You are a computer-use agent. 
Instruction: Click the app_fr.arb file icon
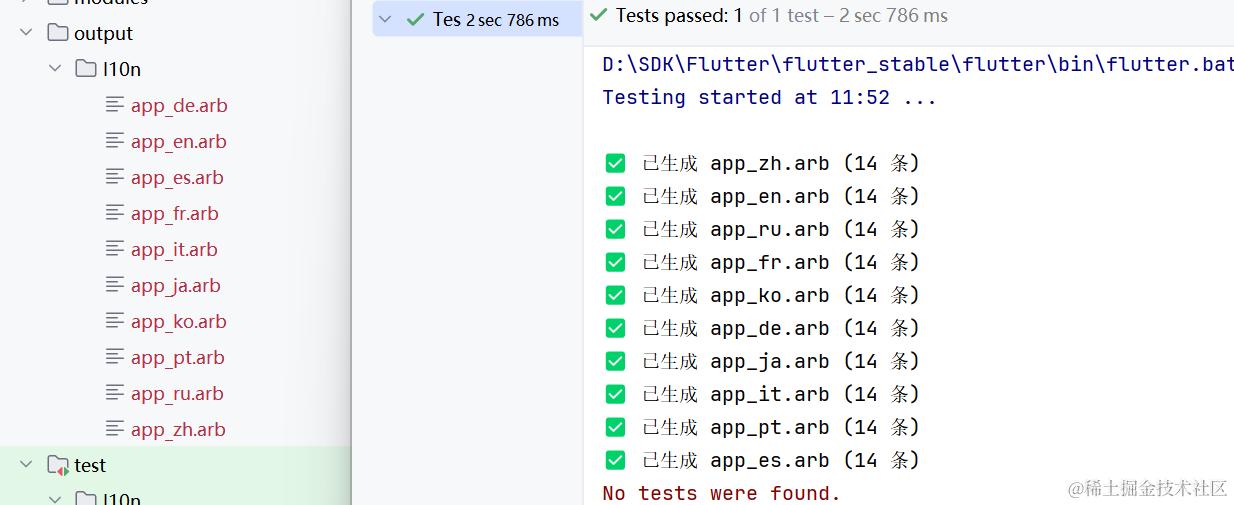115,213
